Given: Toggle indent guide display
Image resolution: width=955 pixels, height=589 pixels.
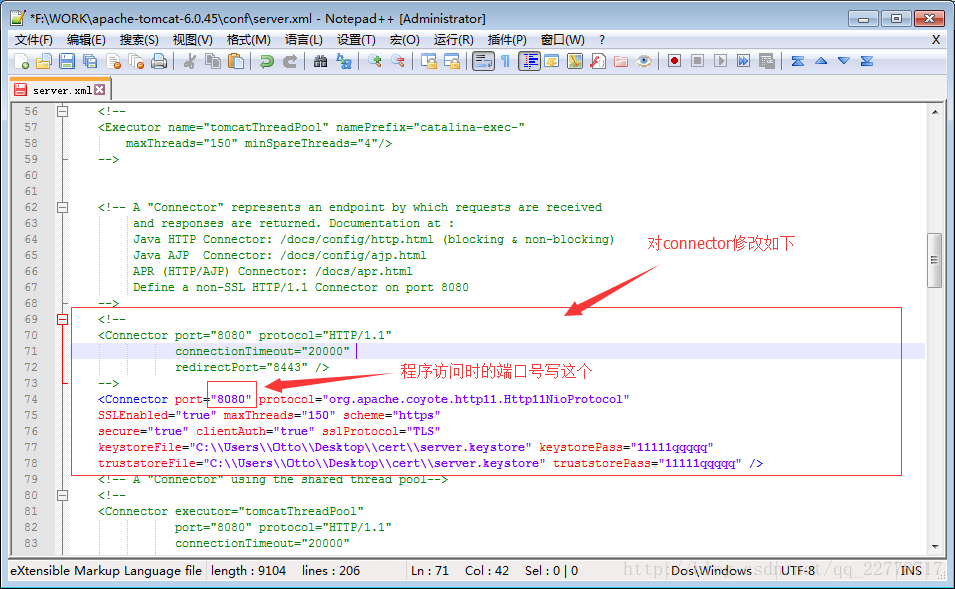Looking at the screenshot, I should (x=529, y=62).
